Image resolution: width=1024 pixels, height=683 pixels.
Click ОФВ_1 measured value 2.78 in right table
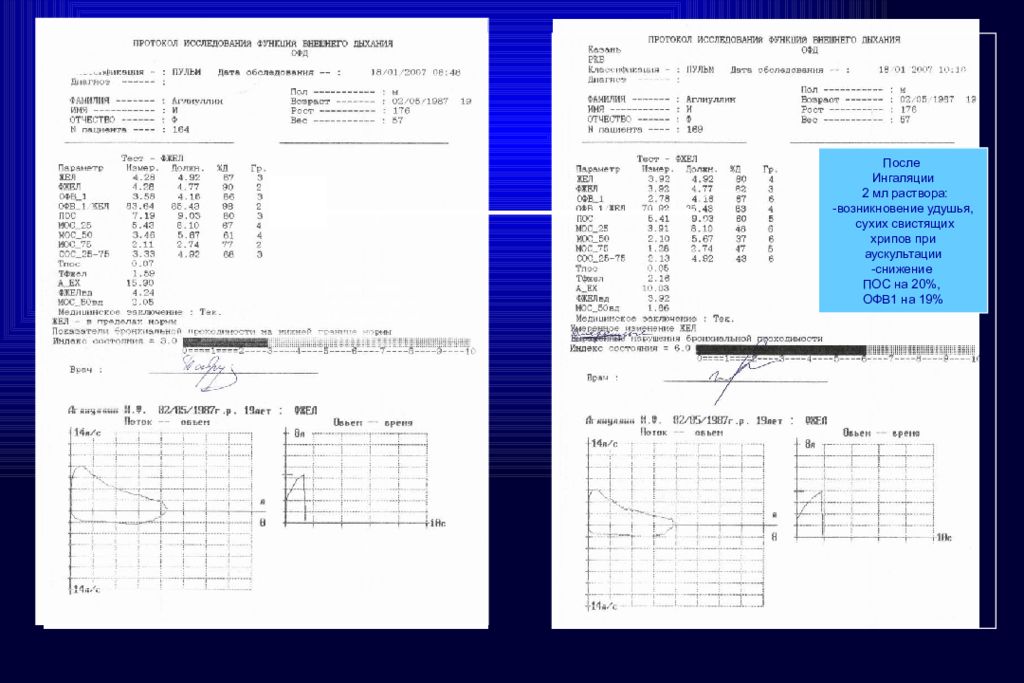click(x=658, y=199)
